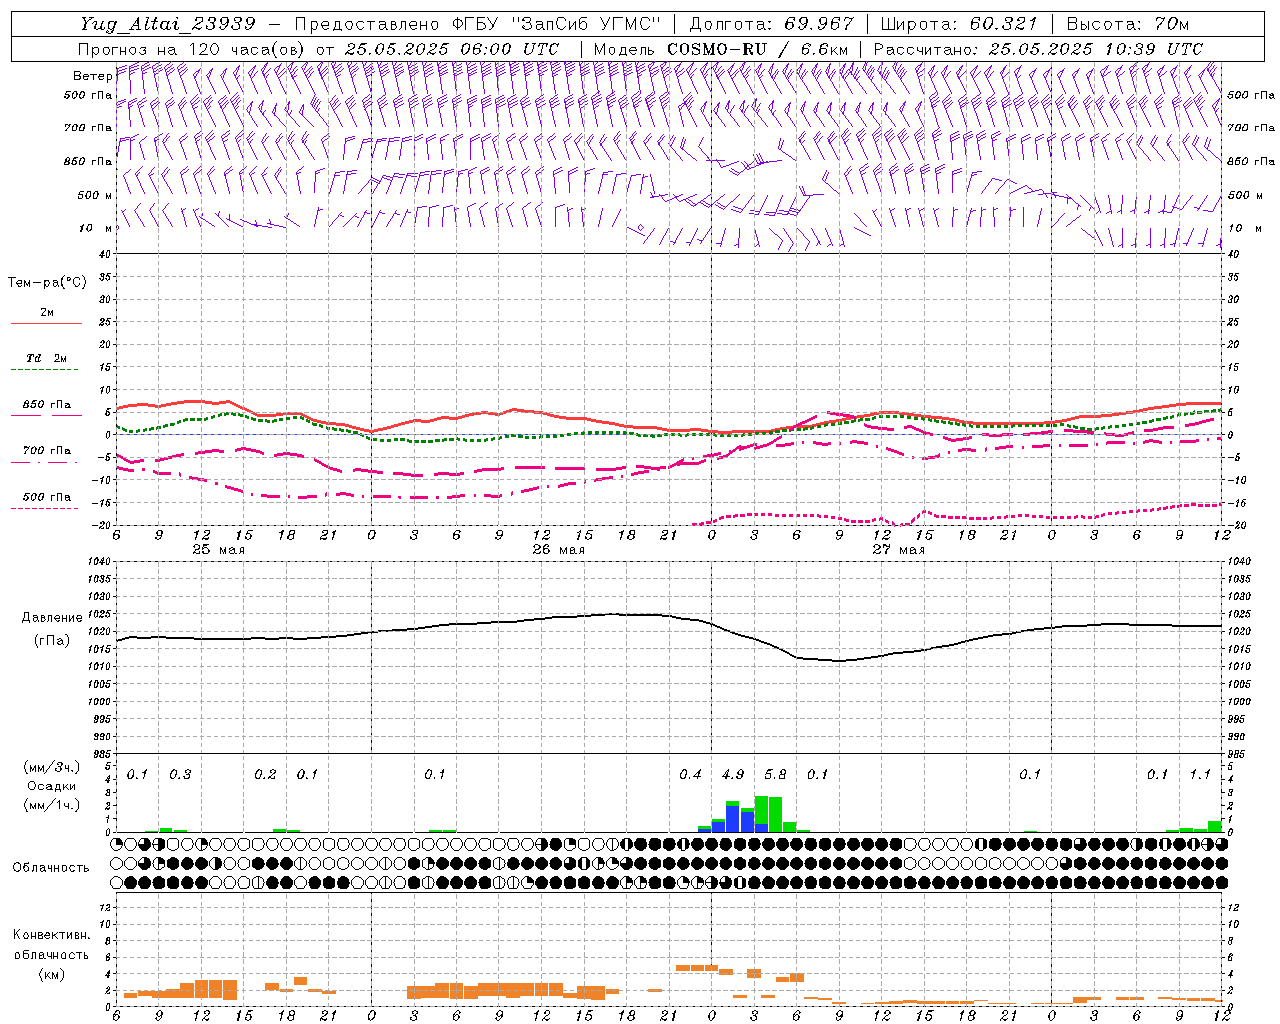Screen dimensions: 1280x1024
Task: Click the 3-hour precipitation value "0.3"
Action: tap(180, 774)
